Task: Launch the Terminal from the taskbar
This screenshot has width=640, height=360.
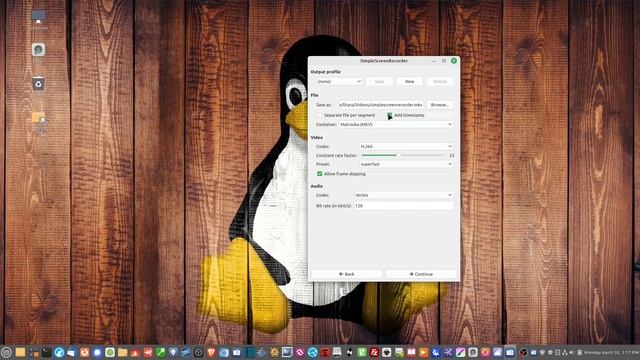Action: pos(46,352)
